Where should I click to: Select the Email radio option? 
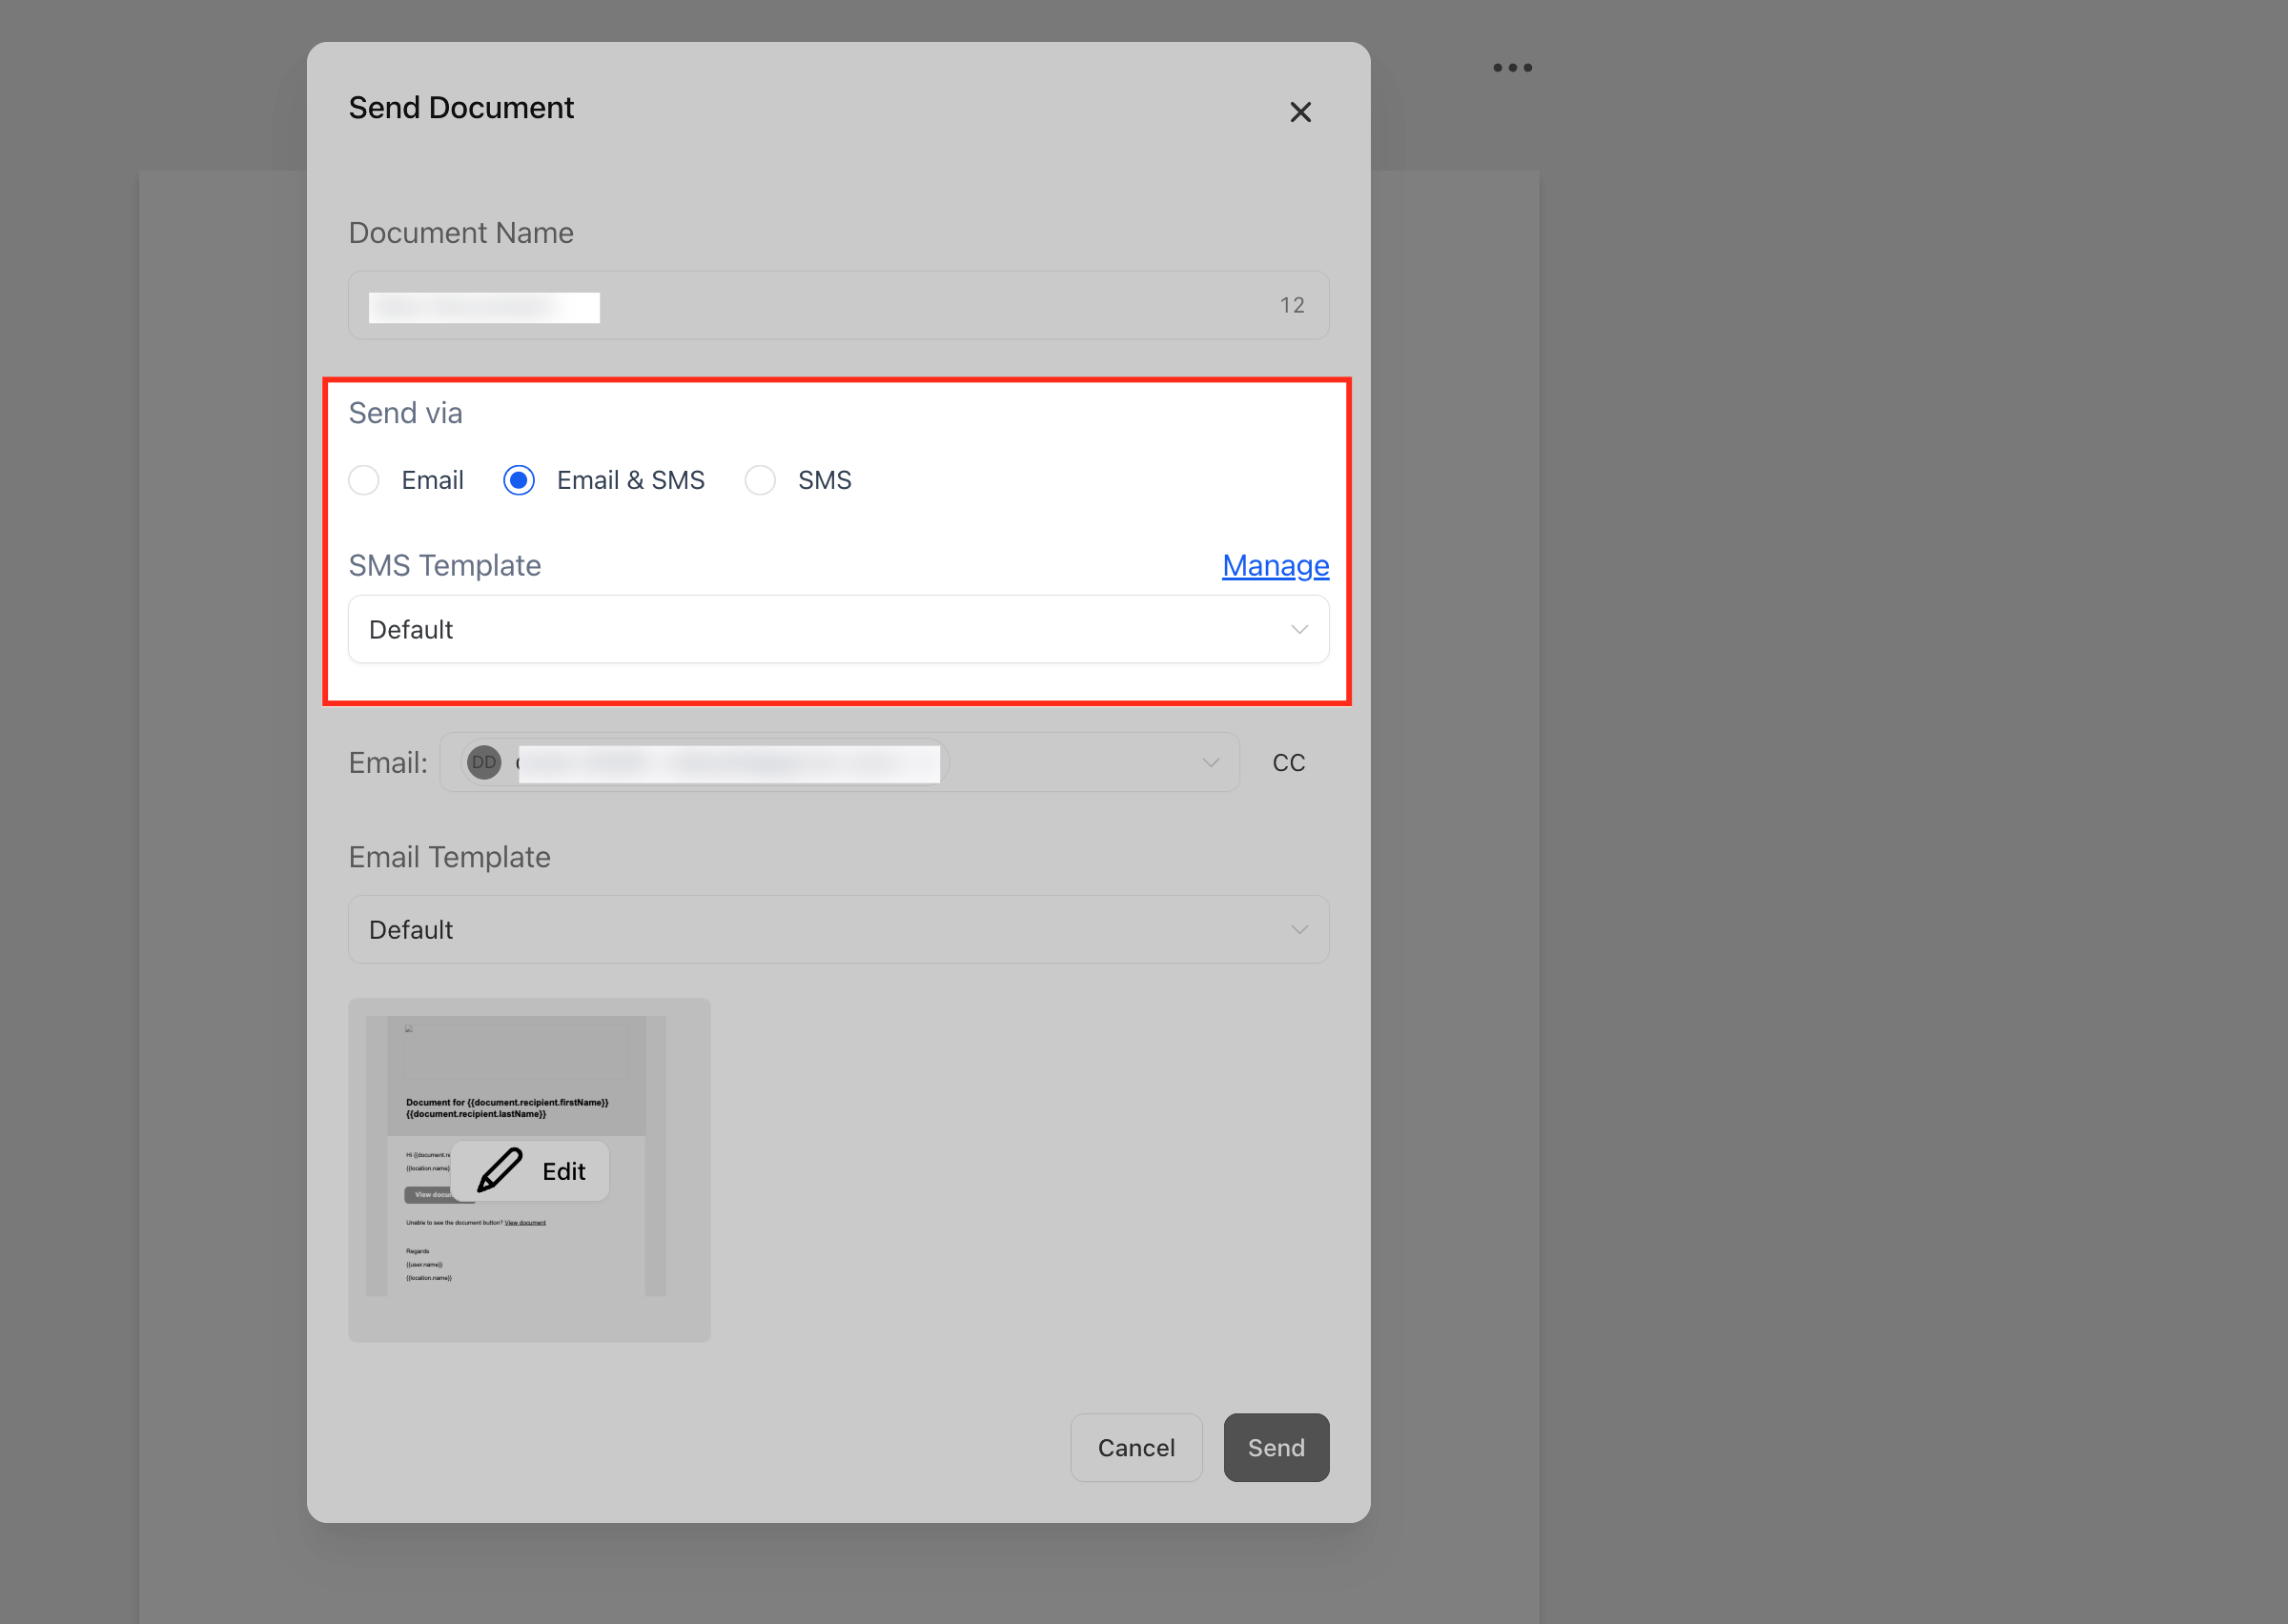(365, 480)
